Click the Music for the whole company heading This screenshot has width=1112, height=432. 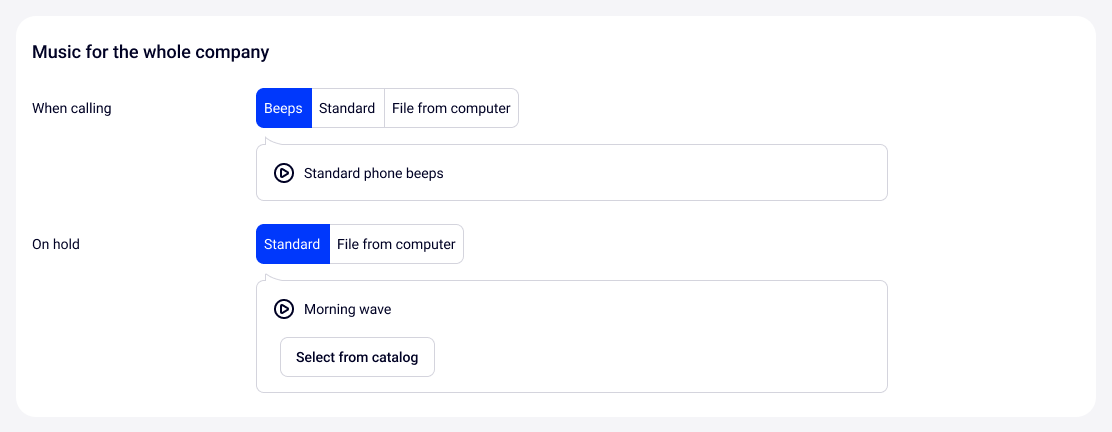150,51
